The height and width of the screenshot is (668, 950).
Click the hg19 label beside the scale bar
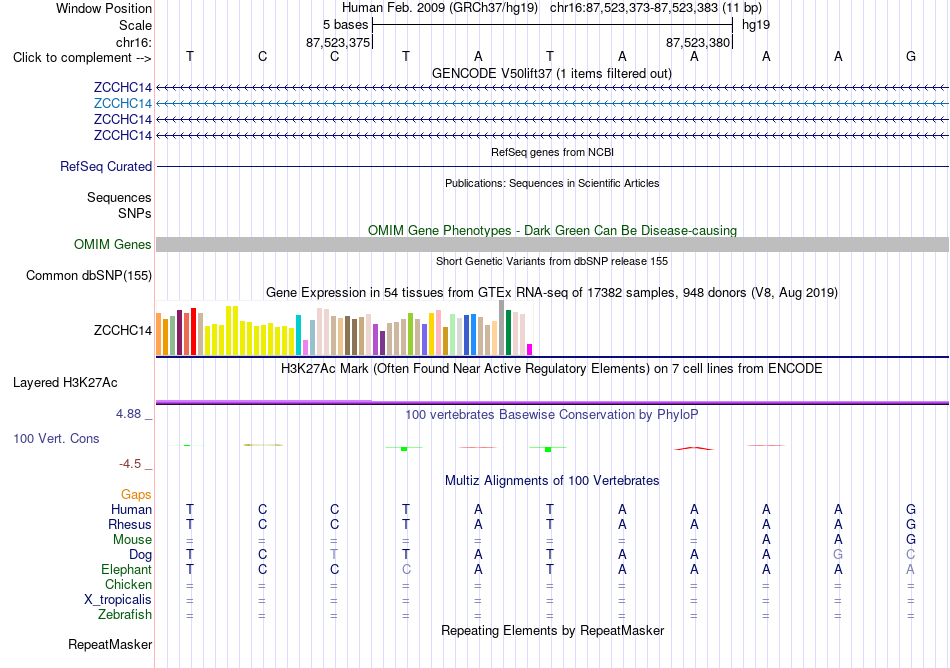(x=756, y=25)
